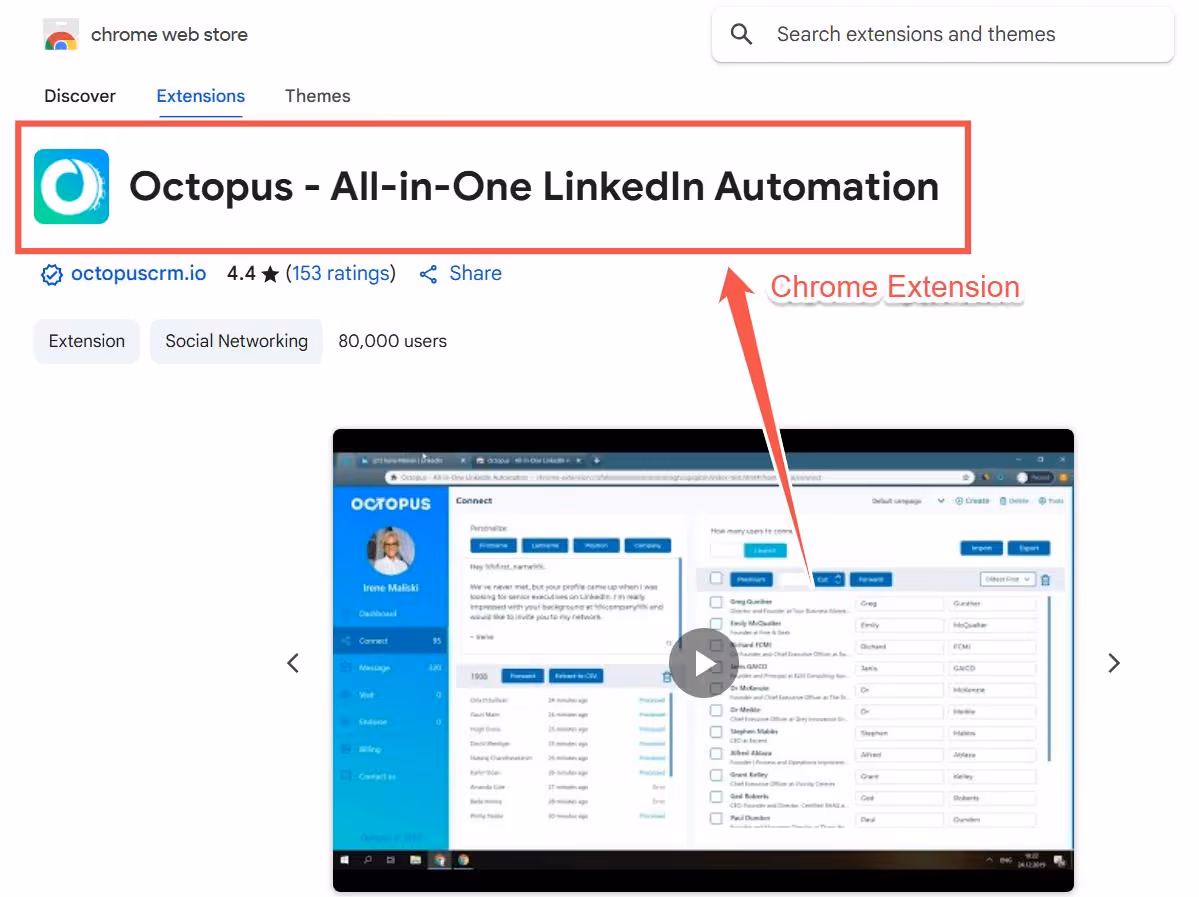This screenshot has height=897, width=1199.
Task: Click the Share icon
Action: pos(428,275)
